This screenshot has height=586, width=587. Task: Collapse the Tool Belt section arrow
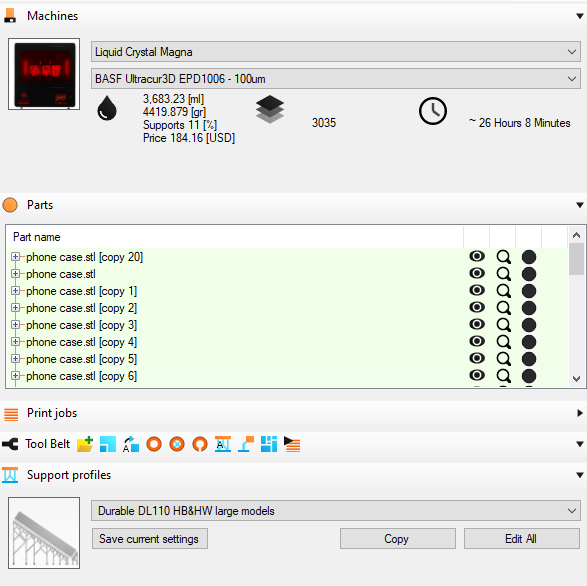[x=580, y=444]
